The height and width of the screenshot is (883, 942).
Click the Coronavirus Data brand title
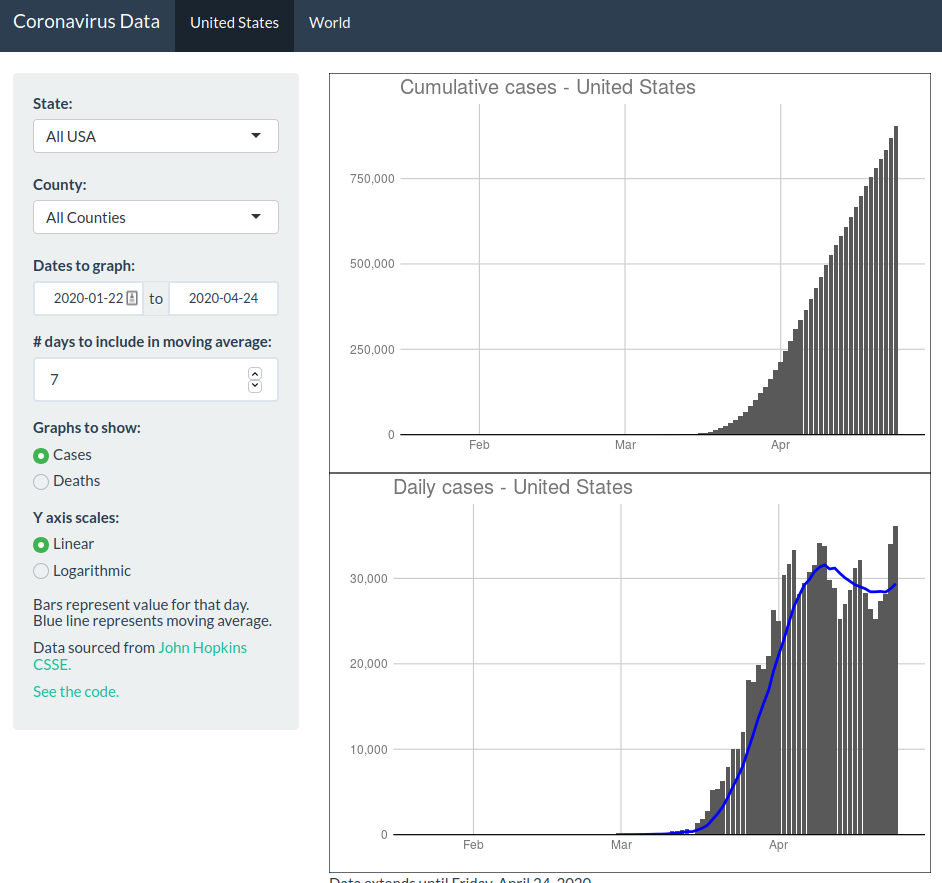coord(87,22)
